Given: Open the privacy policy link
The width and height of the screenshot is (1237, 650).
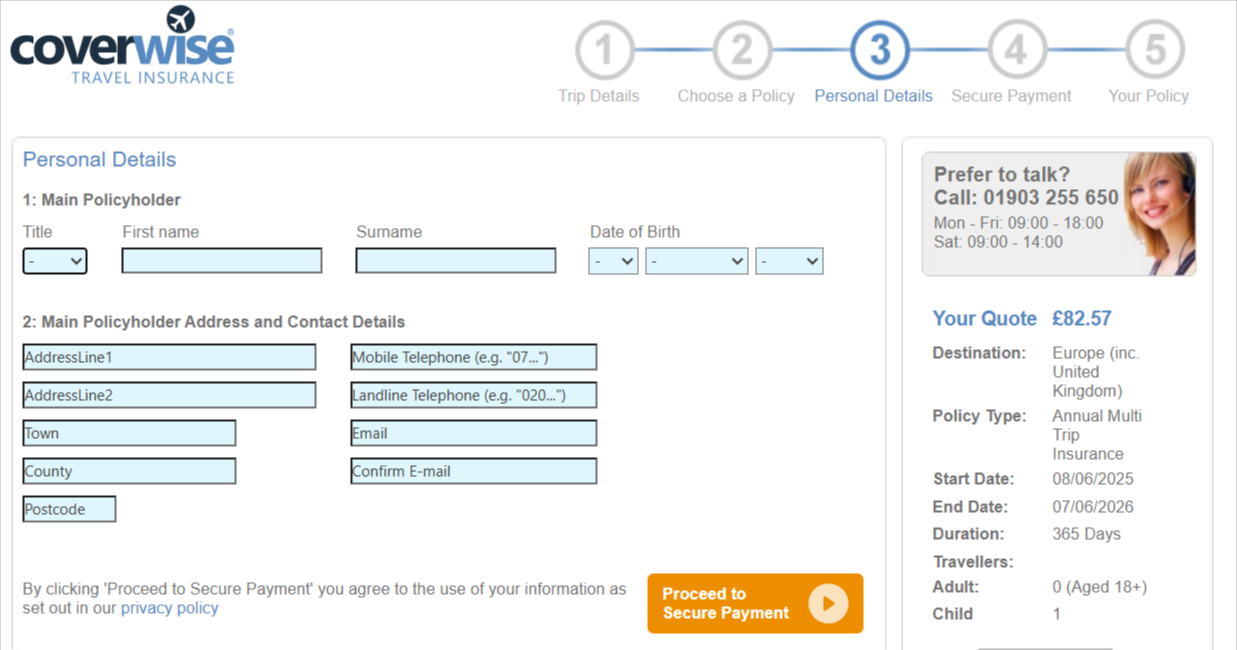Looking at the screenshot, I should pyautogui.click(x=169, y=608).
